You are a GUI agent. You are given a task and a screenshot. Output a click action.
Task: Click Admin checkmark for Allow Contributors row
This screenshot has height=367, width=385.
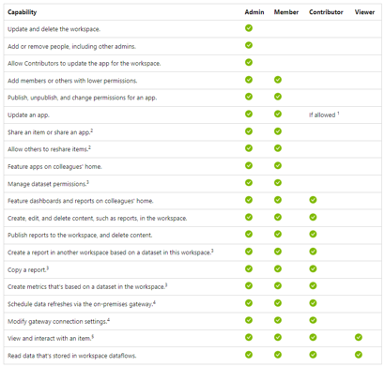coord(249,62)
